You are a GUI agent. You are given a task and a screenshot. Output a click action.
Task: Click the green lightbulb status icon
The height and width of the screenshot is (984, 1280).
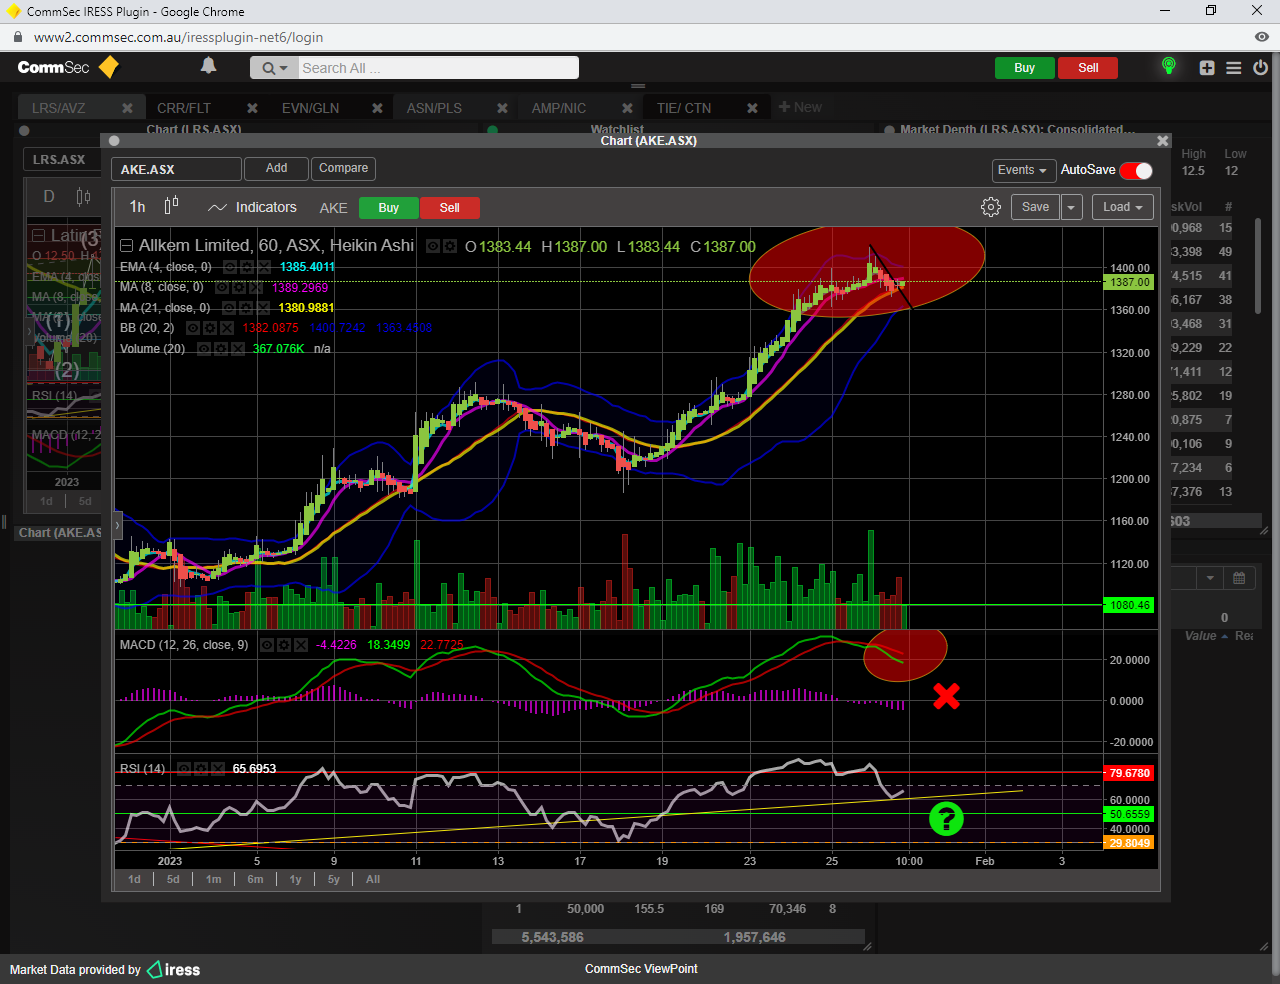click(1168, 67)
